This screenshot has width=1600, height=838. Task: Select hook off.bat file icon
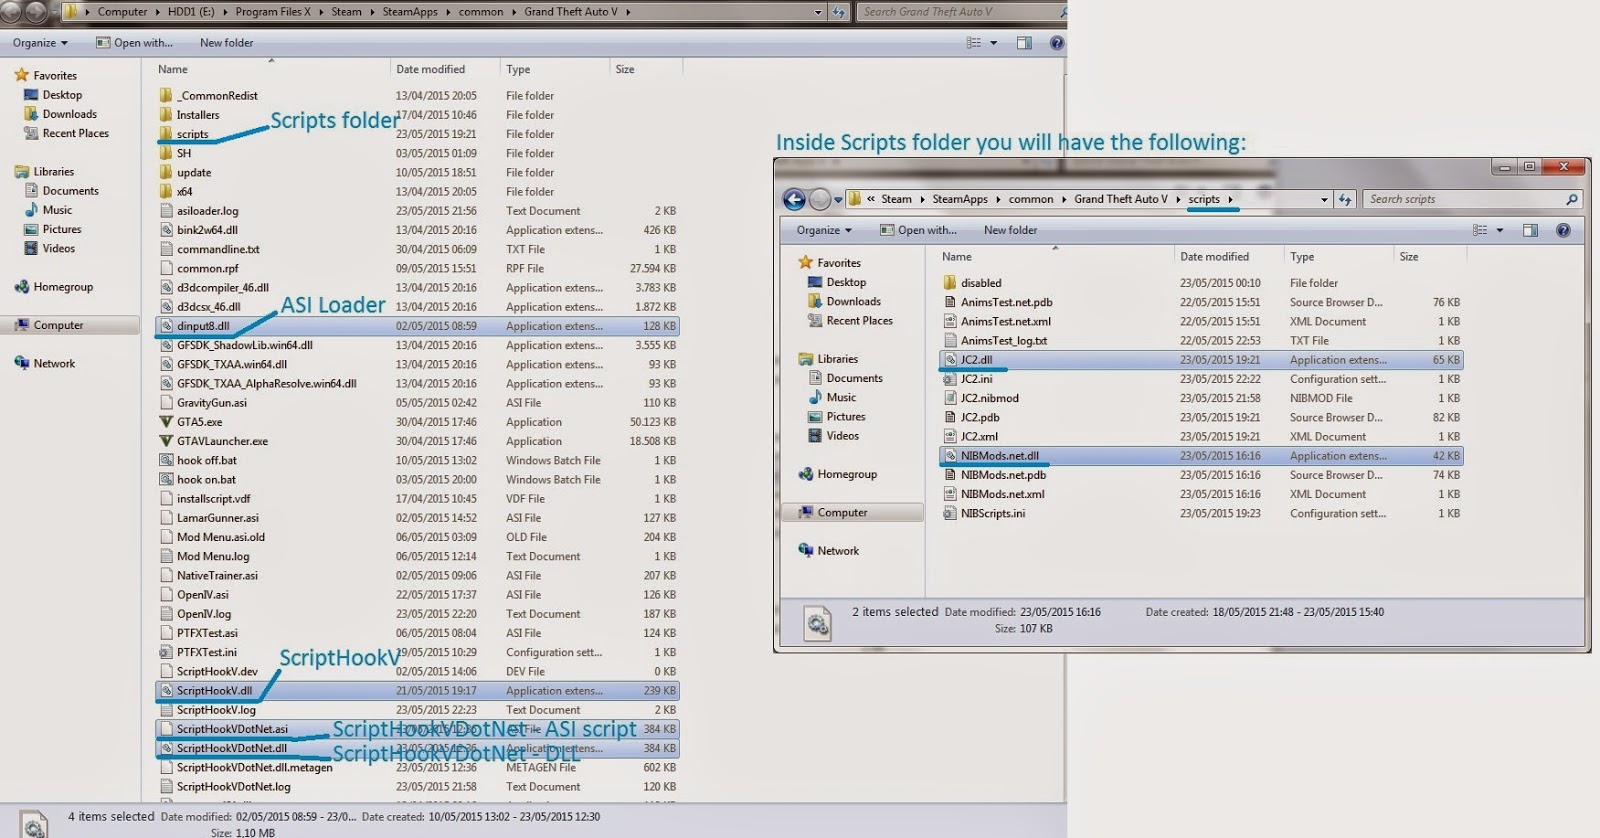pyautogui.click(x=166, y=460)
